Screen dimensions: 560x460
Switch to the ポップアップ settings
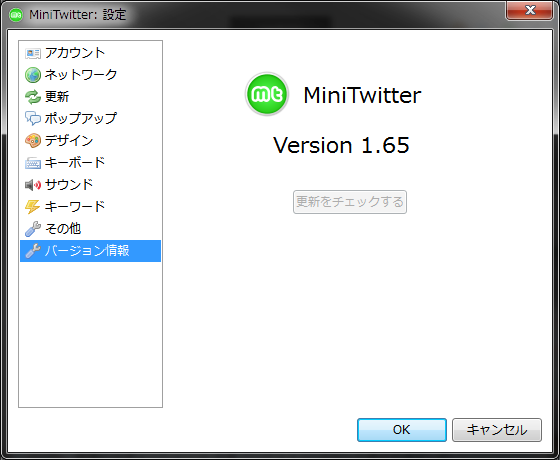[x=90, y=119]
